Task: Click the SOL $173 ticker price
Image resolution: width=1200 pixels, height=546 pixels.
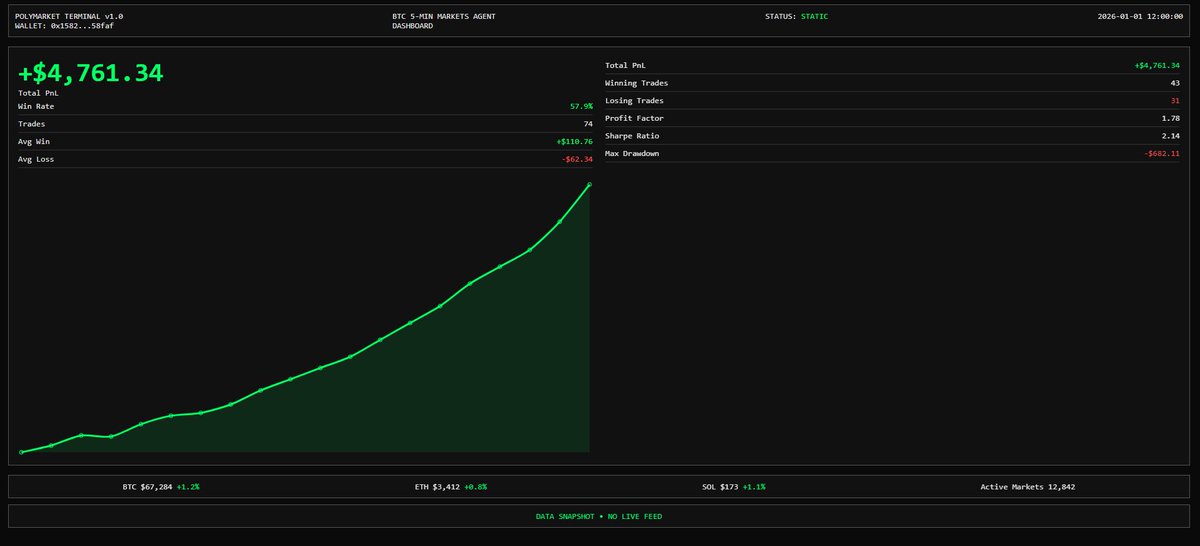Action: click(x=720, y=487)
